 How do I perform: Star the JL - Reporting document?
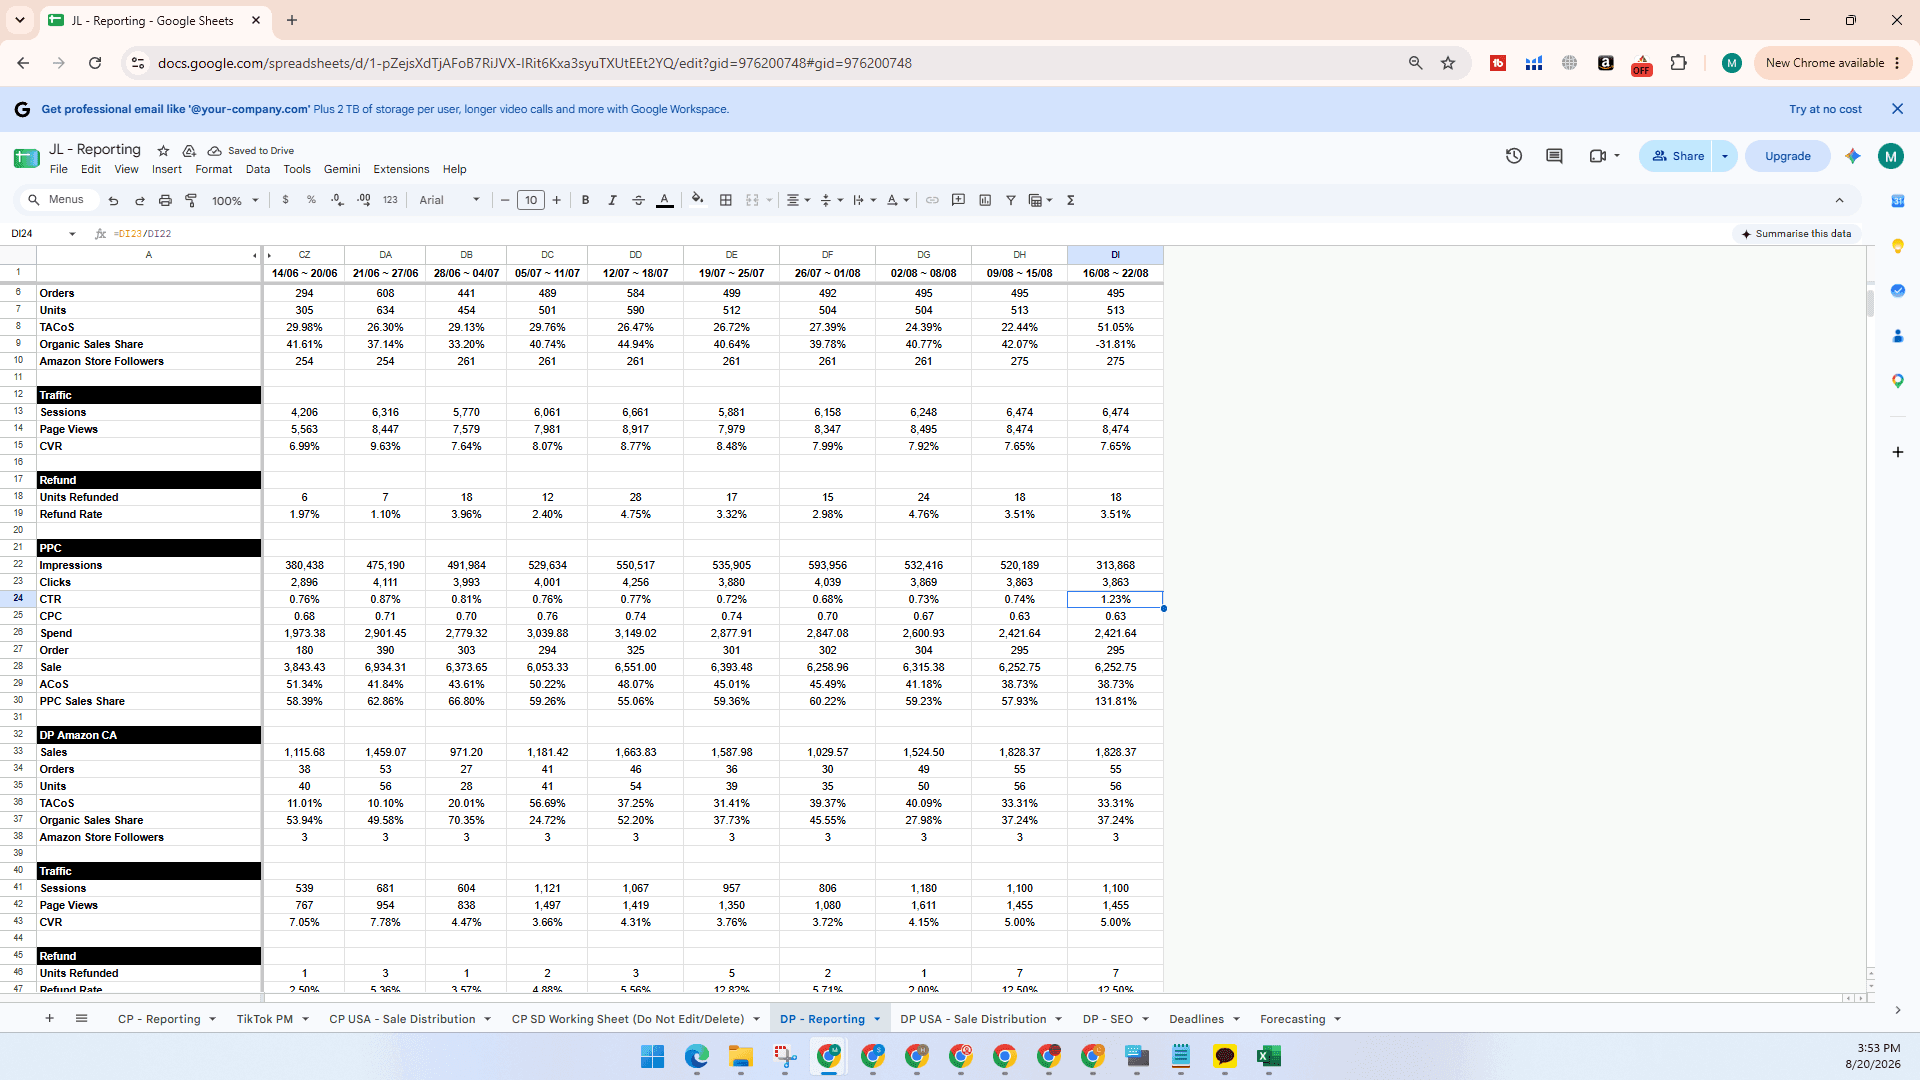pyautogui.click(x=163, y=151)
